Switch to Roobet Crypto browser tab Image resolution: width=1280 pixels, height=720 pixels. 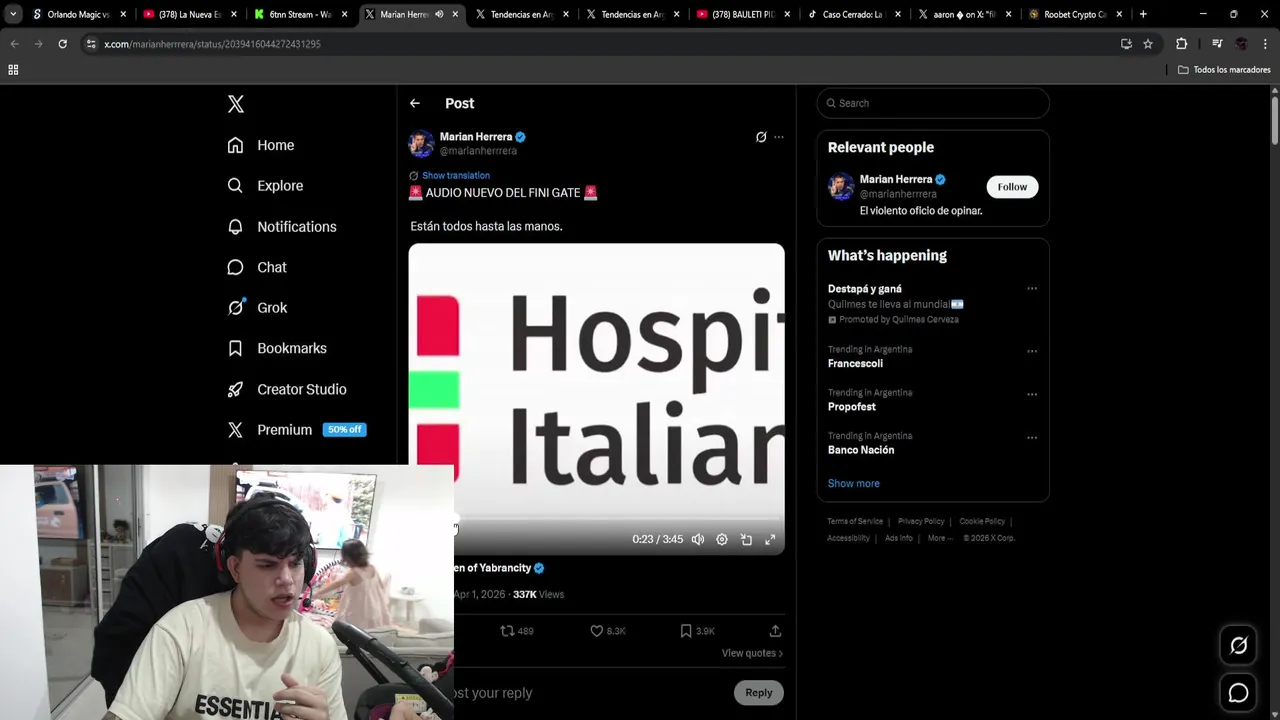(1075, 14)
